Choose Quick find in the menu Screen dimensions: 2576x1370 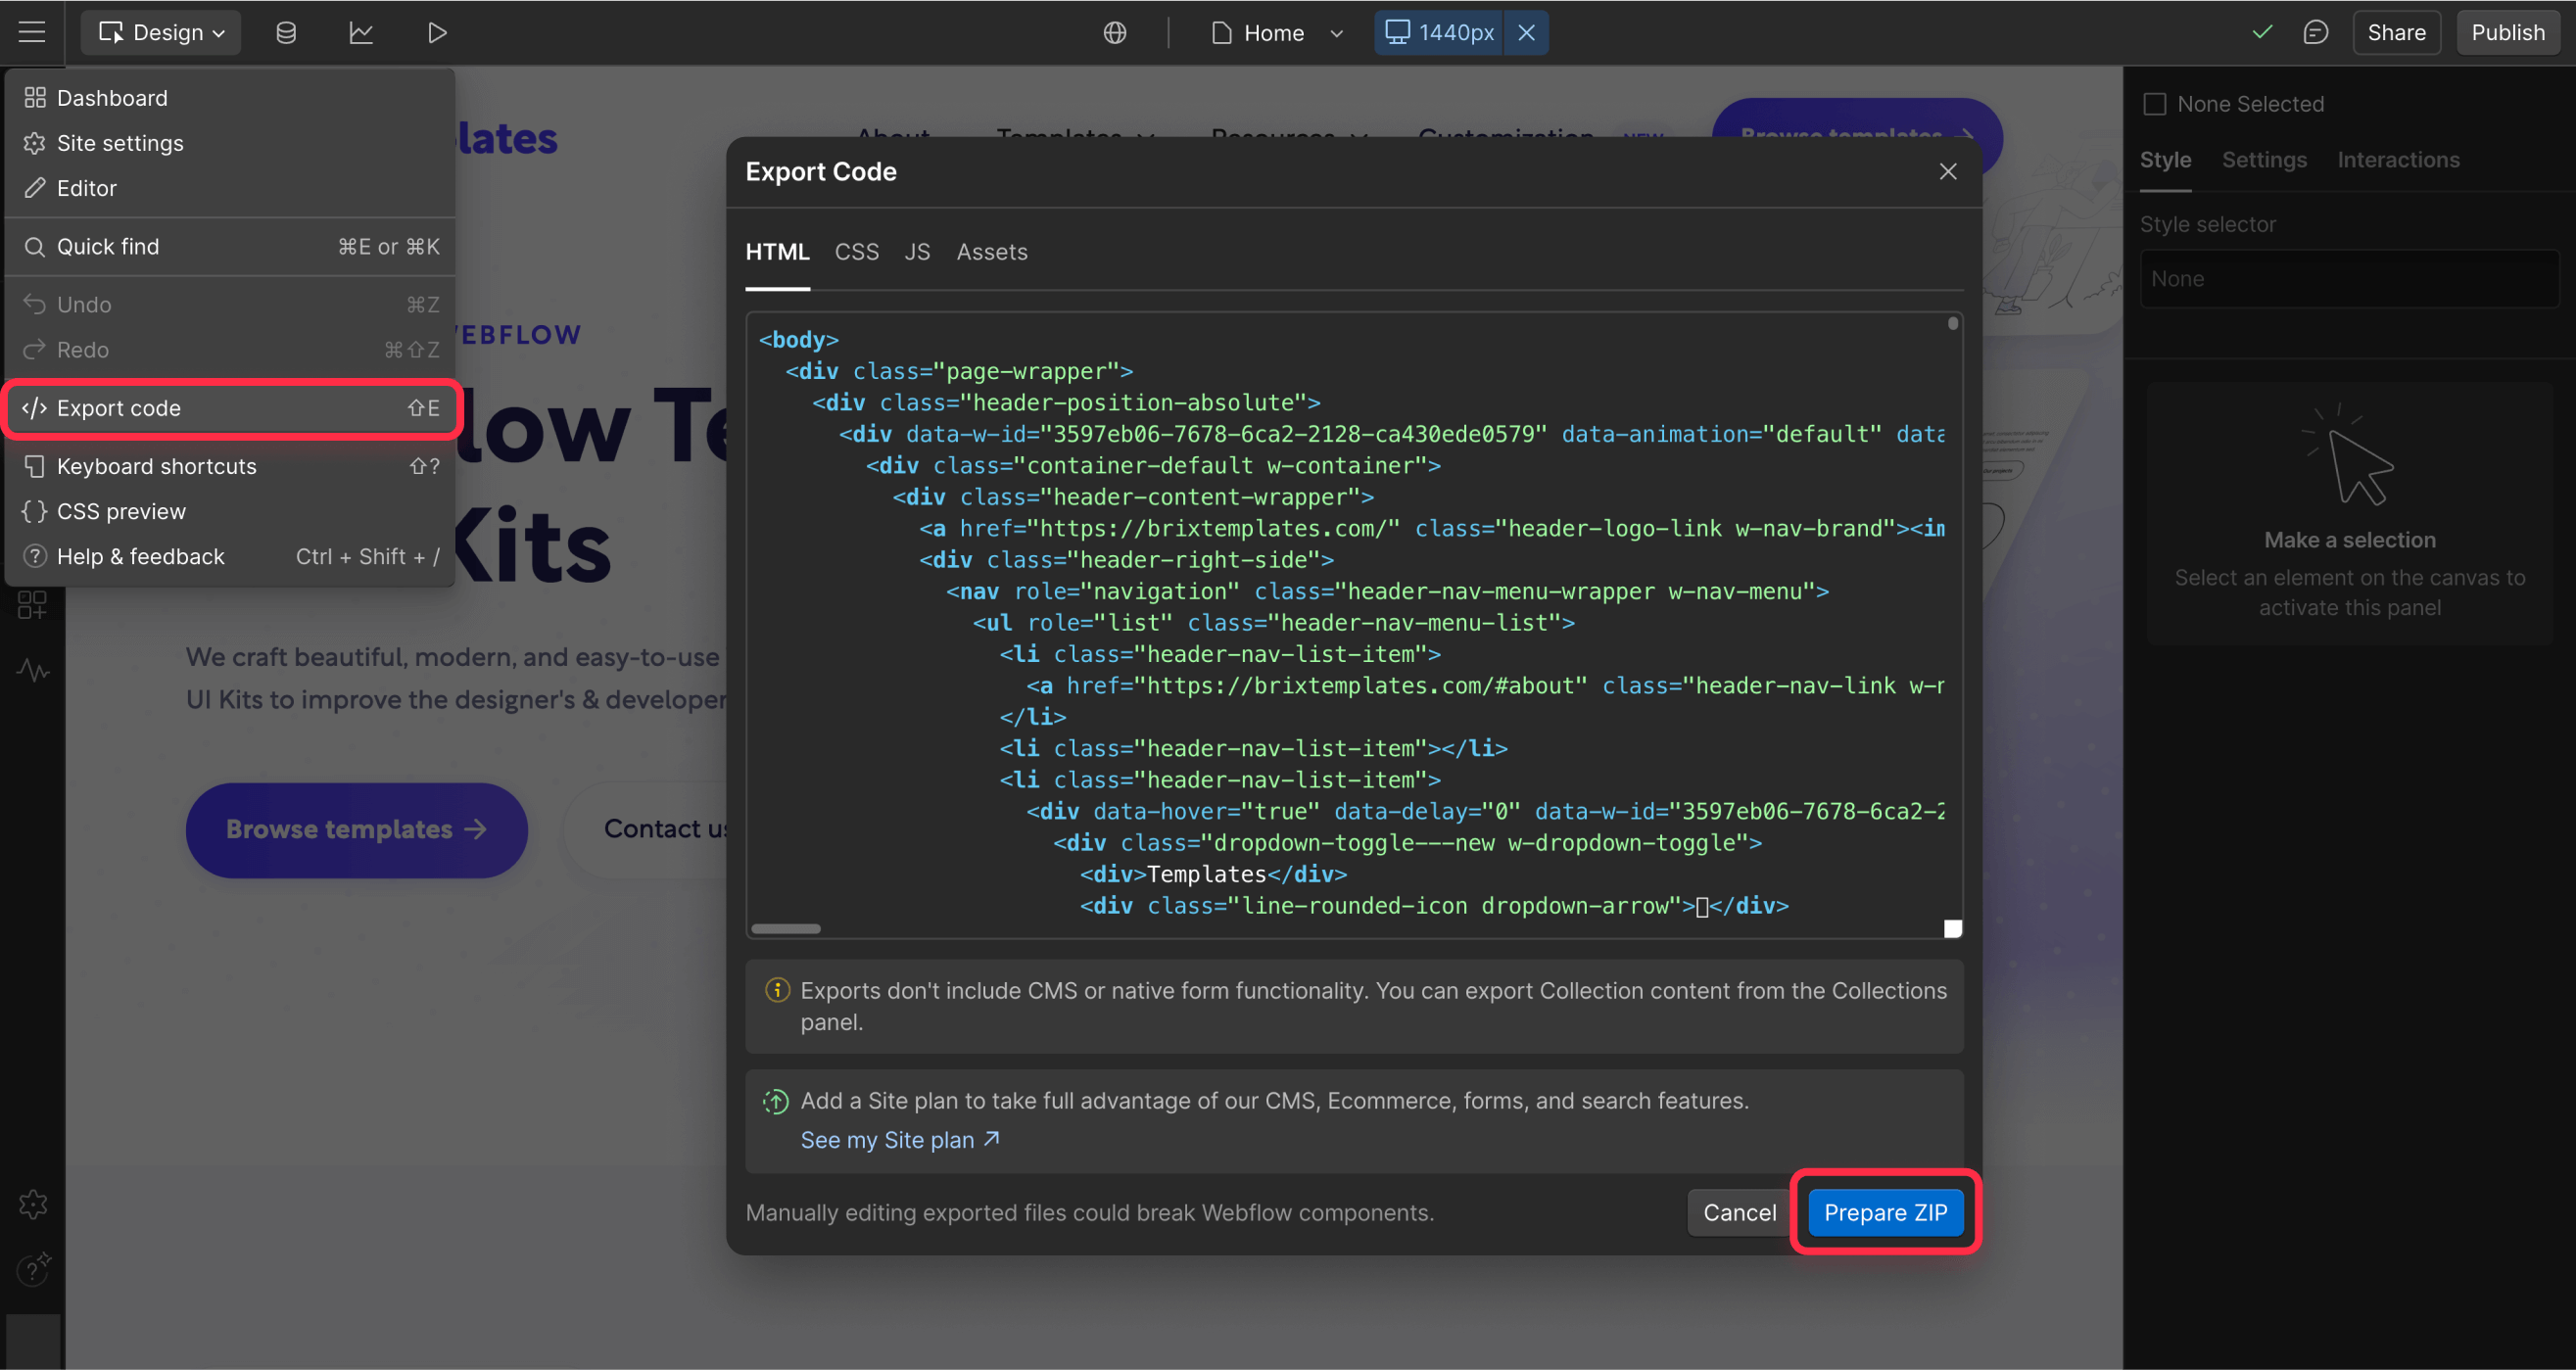[x=230, y=246]
